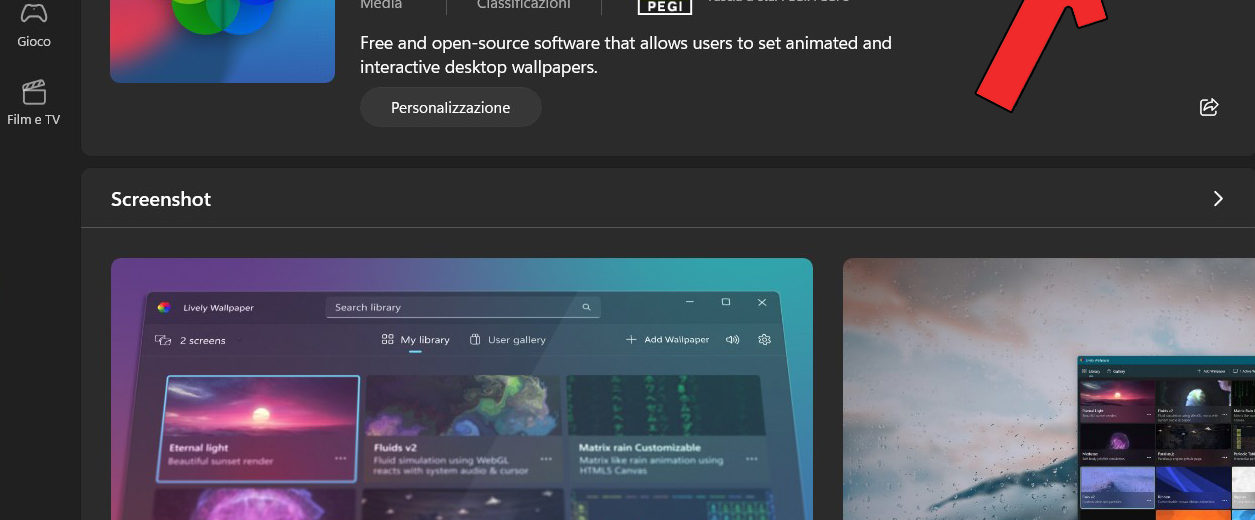Open the second screenshot with rainy window
The width and height of the screenshot is (1255, 520).
pos(1049,389)
